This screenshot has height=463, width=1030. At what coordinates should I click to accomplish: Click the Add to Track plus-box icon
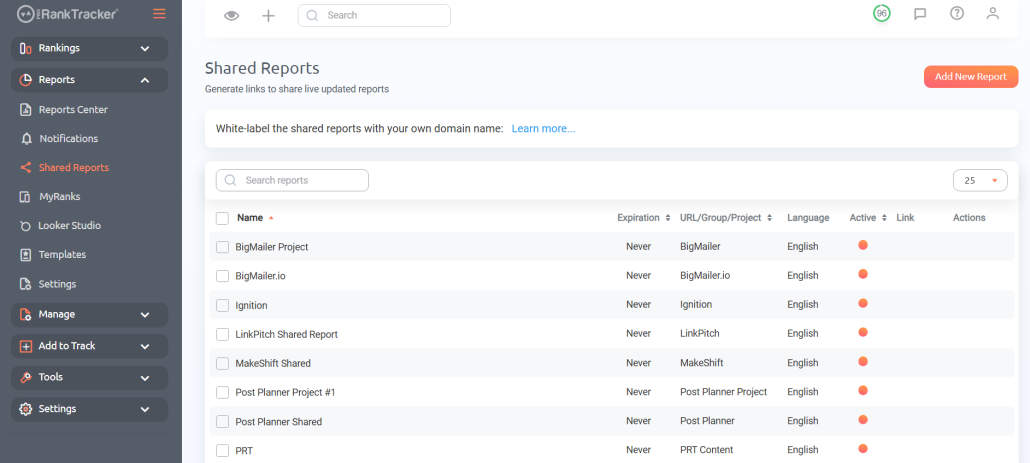pyautogui.click(x=26, y=346)
